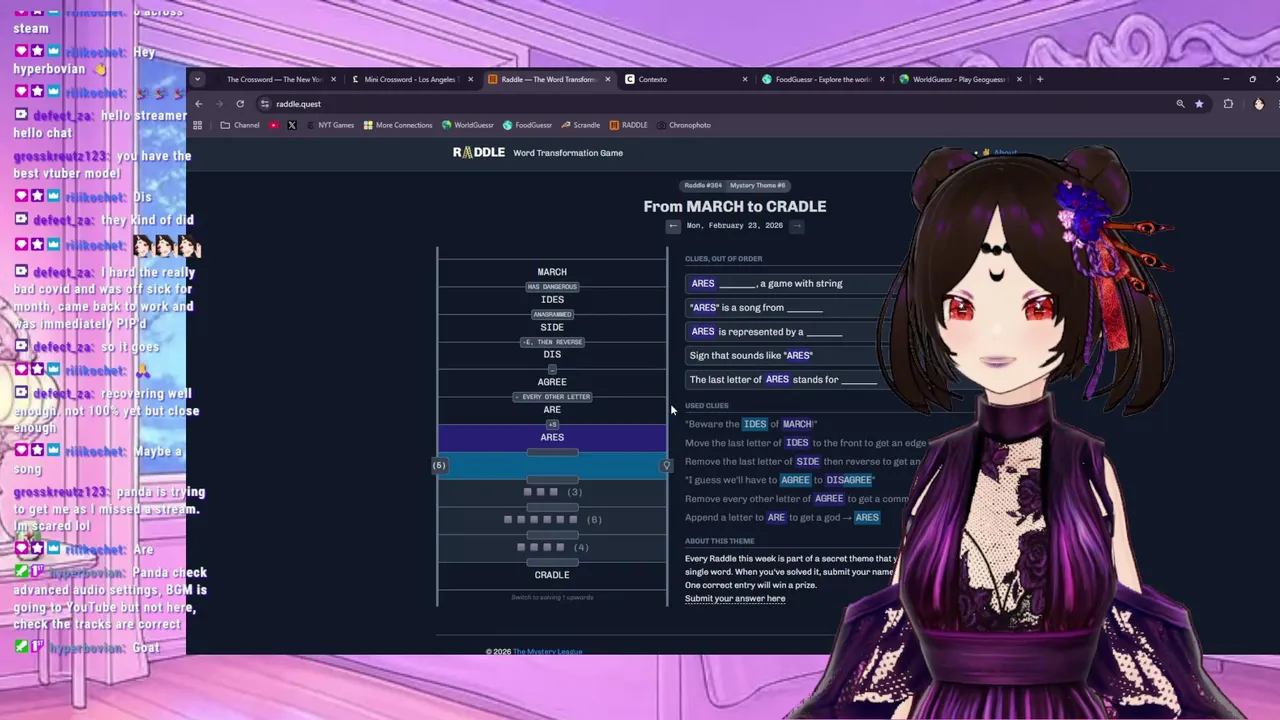Switch to The Crossword — The New York Times tab
This screenshot has width=1280, height=720.
[274, 79]
